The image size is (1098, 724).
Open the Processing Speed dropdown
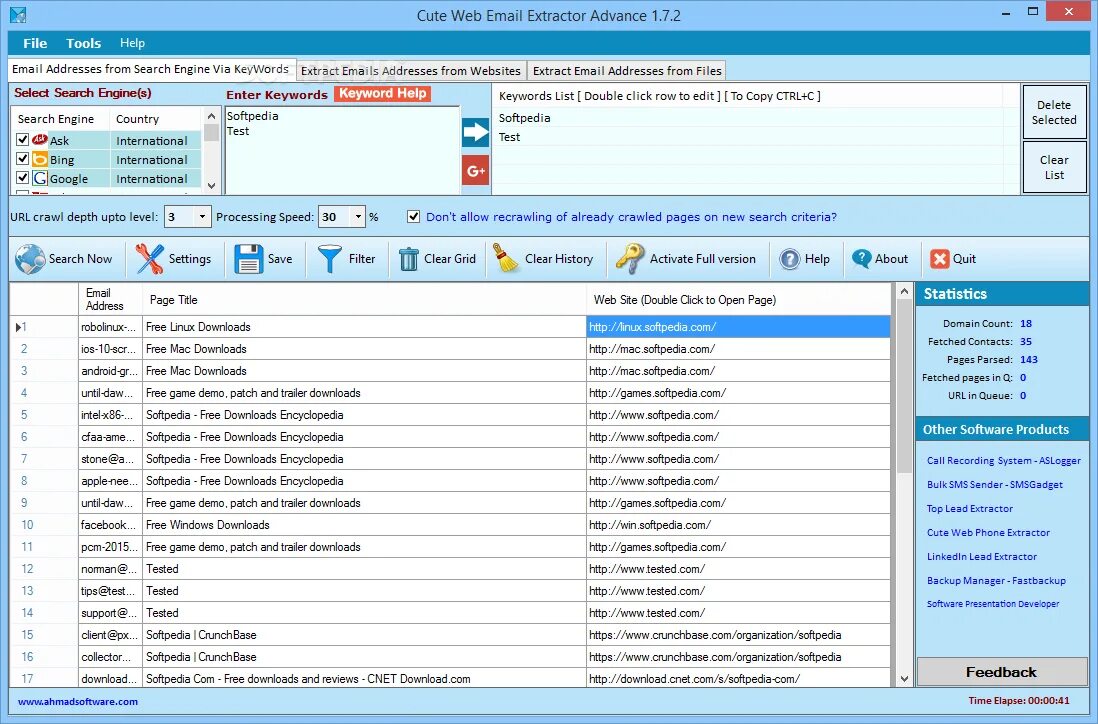[358, 217]
